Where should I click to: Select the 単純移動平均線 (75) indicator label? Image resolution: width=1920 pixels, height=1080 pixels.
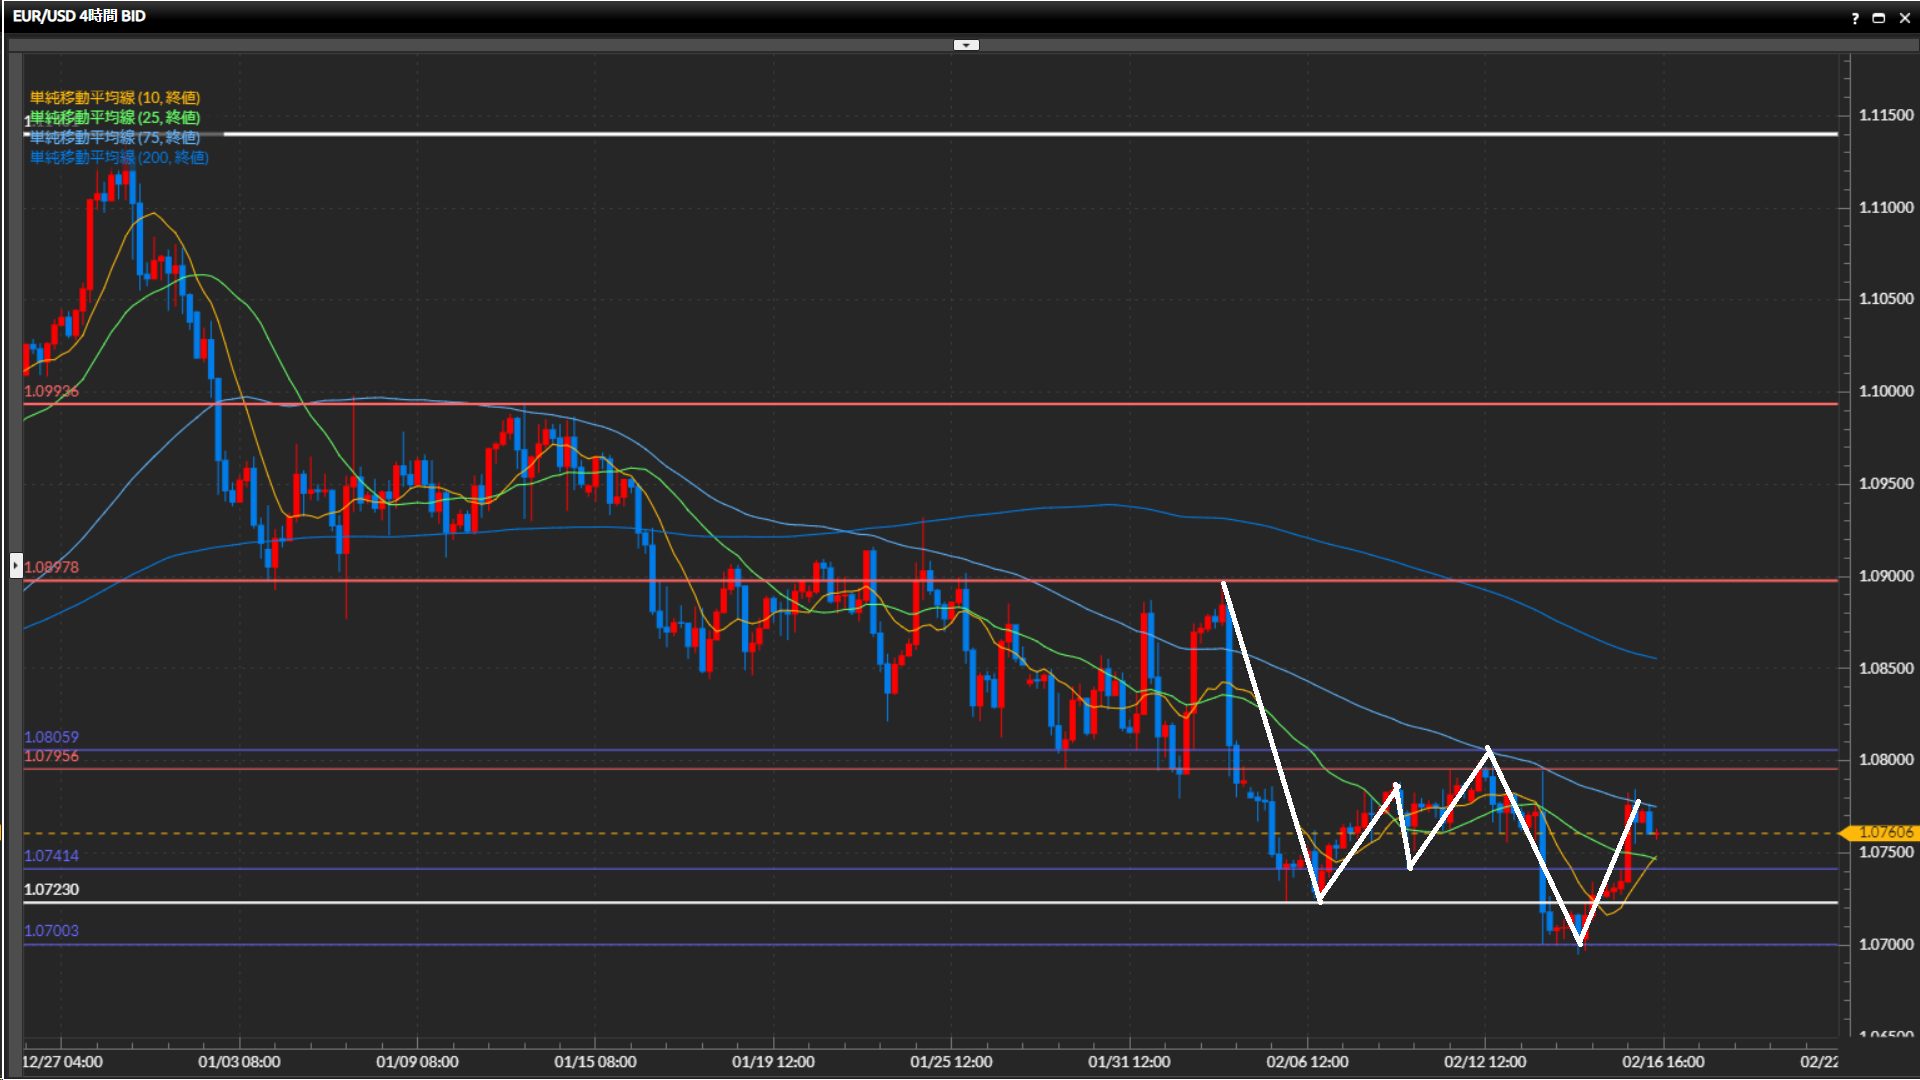[x=115, y=137]
